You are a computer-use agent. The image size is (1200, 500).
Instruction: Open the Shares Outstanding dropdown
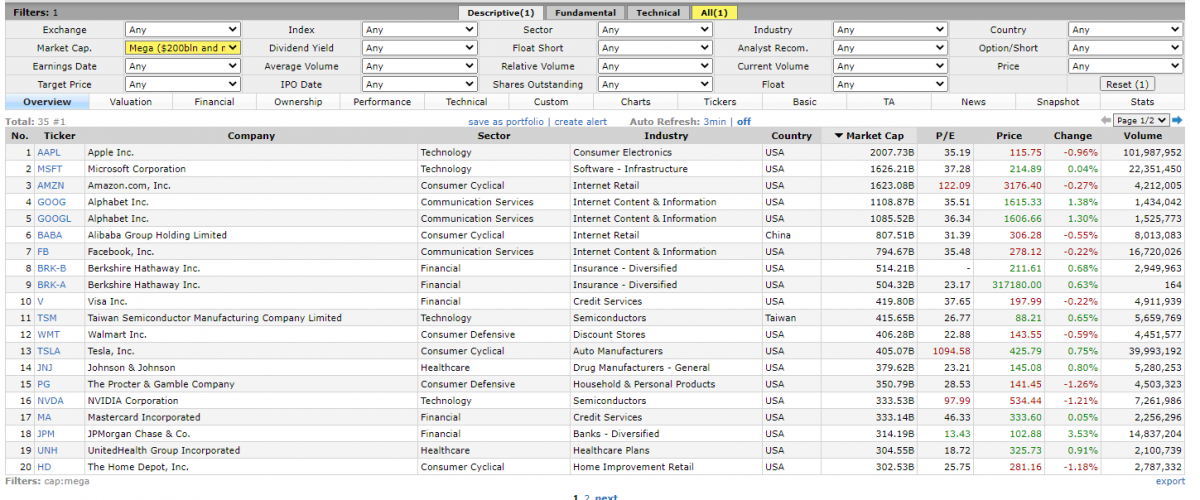tap(655, 84)
